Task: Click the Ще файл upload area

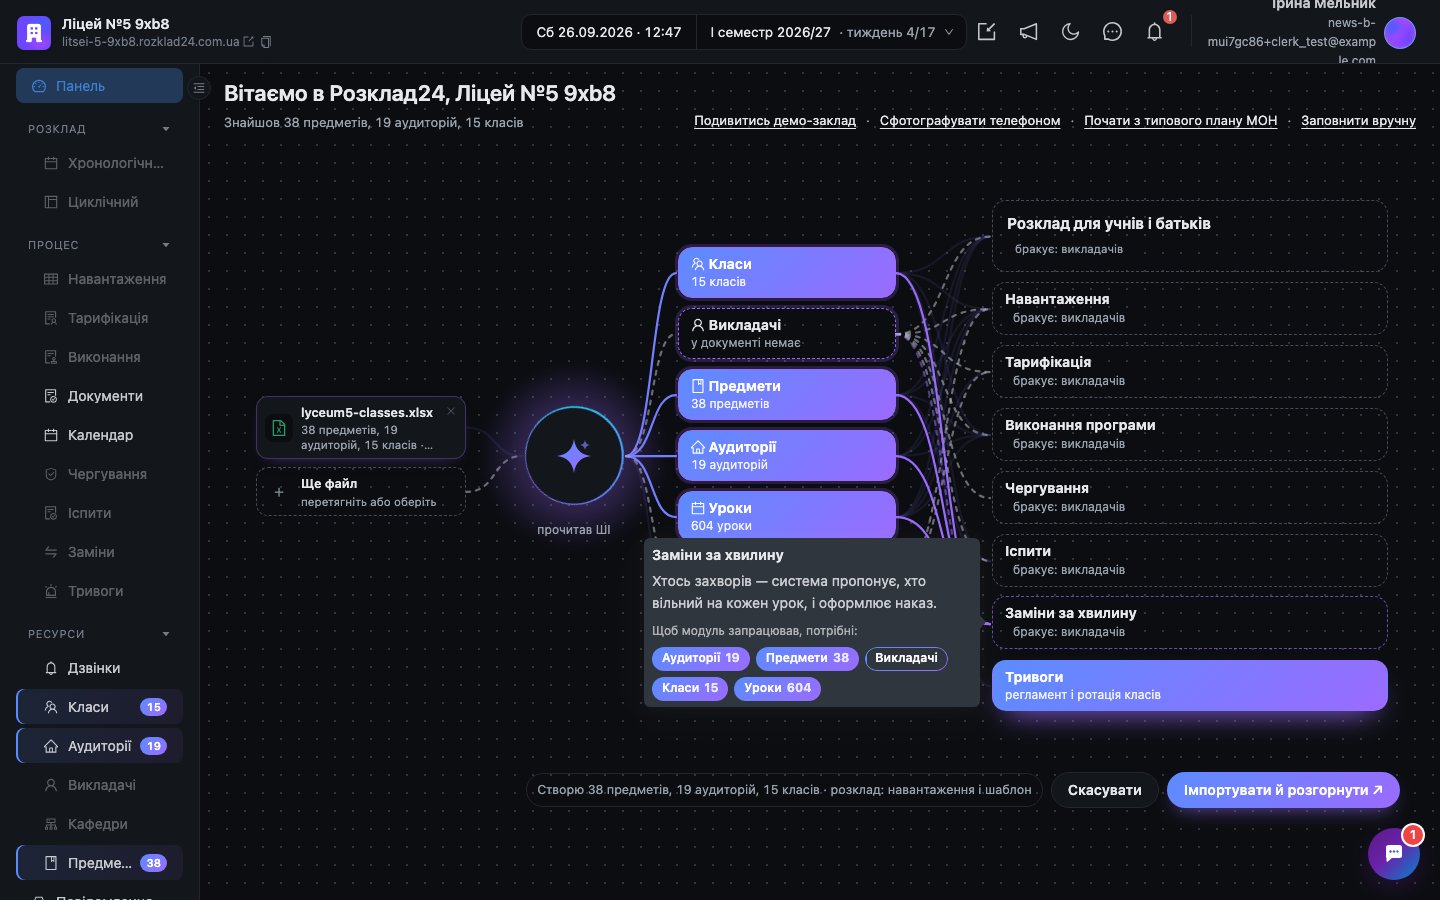Action: [361, 492]
